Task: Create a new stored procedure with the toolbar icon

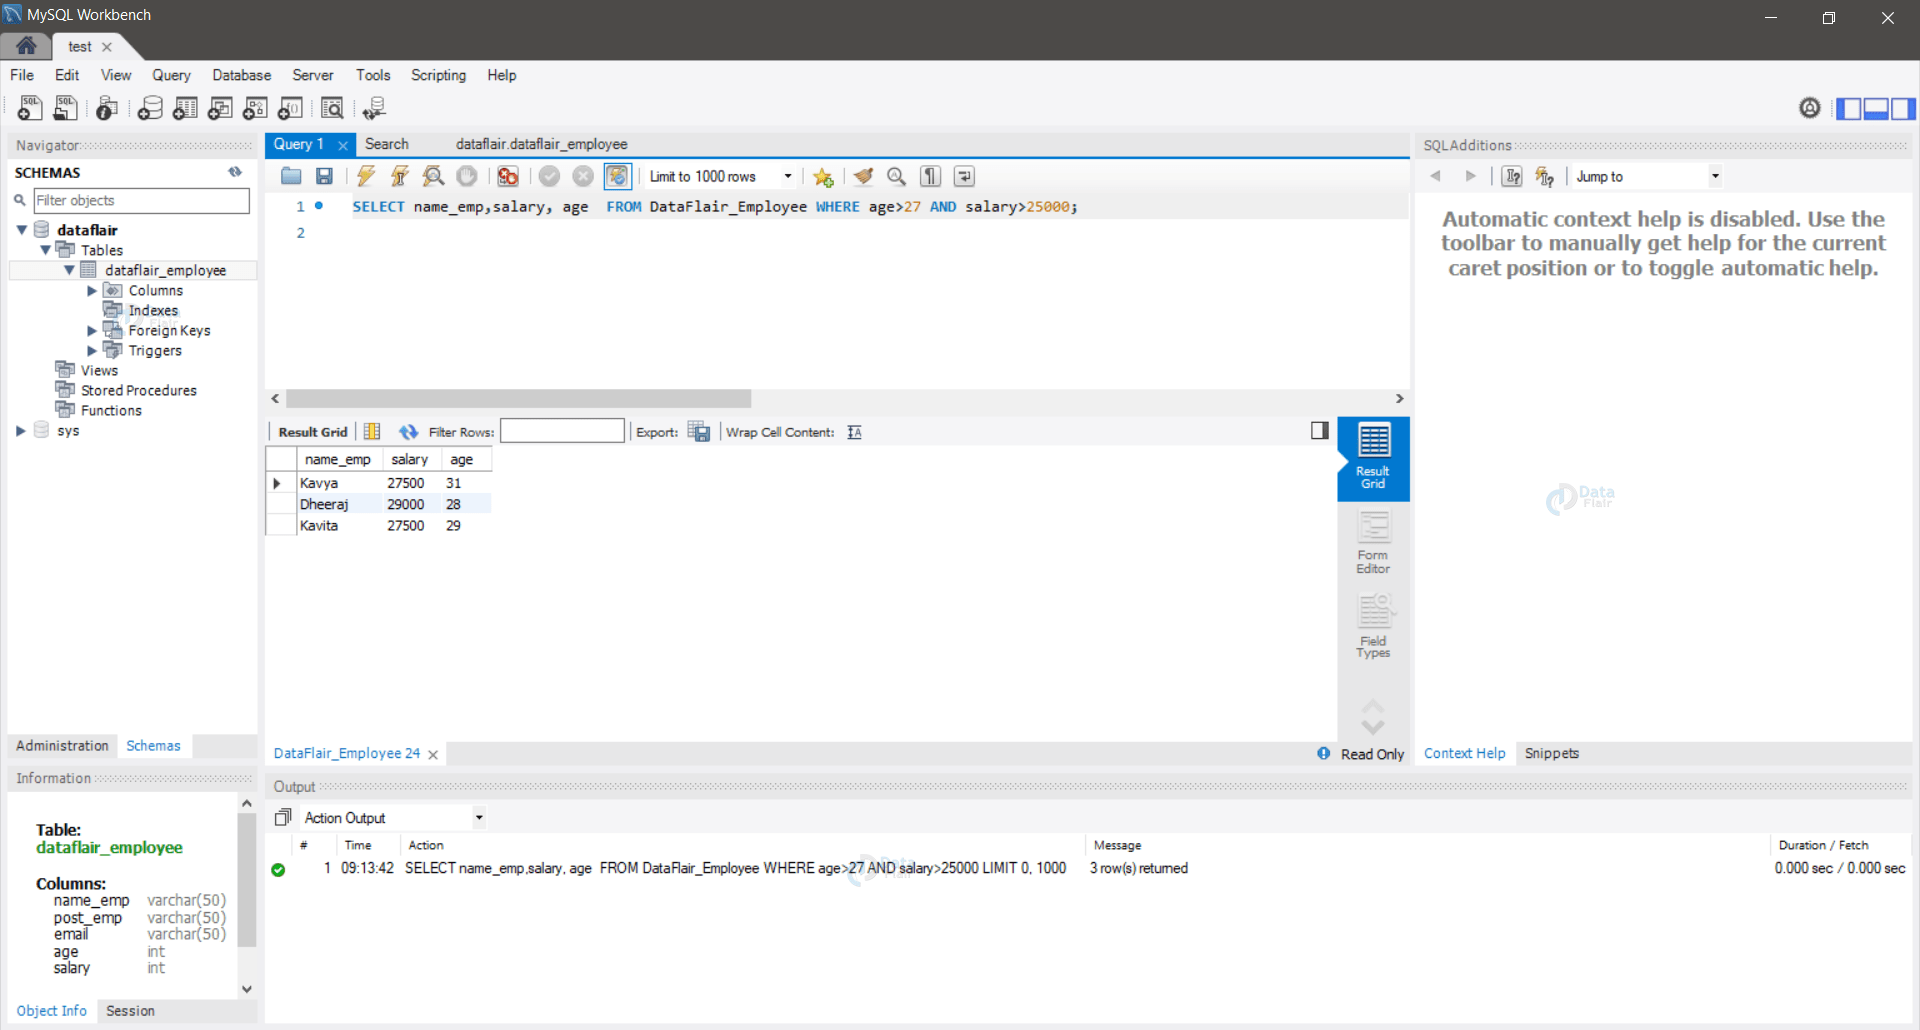Action: [x=255, y=108]
